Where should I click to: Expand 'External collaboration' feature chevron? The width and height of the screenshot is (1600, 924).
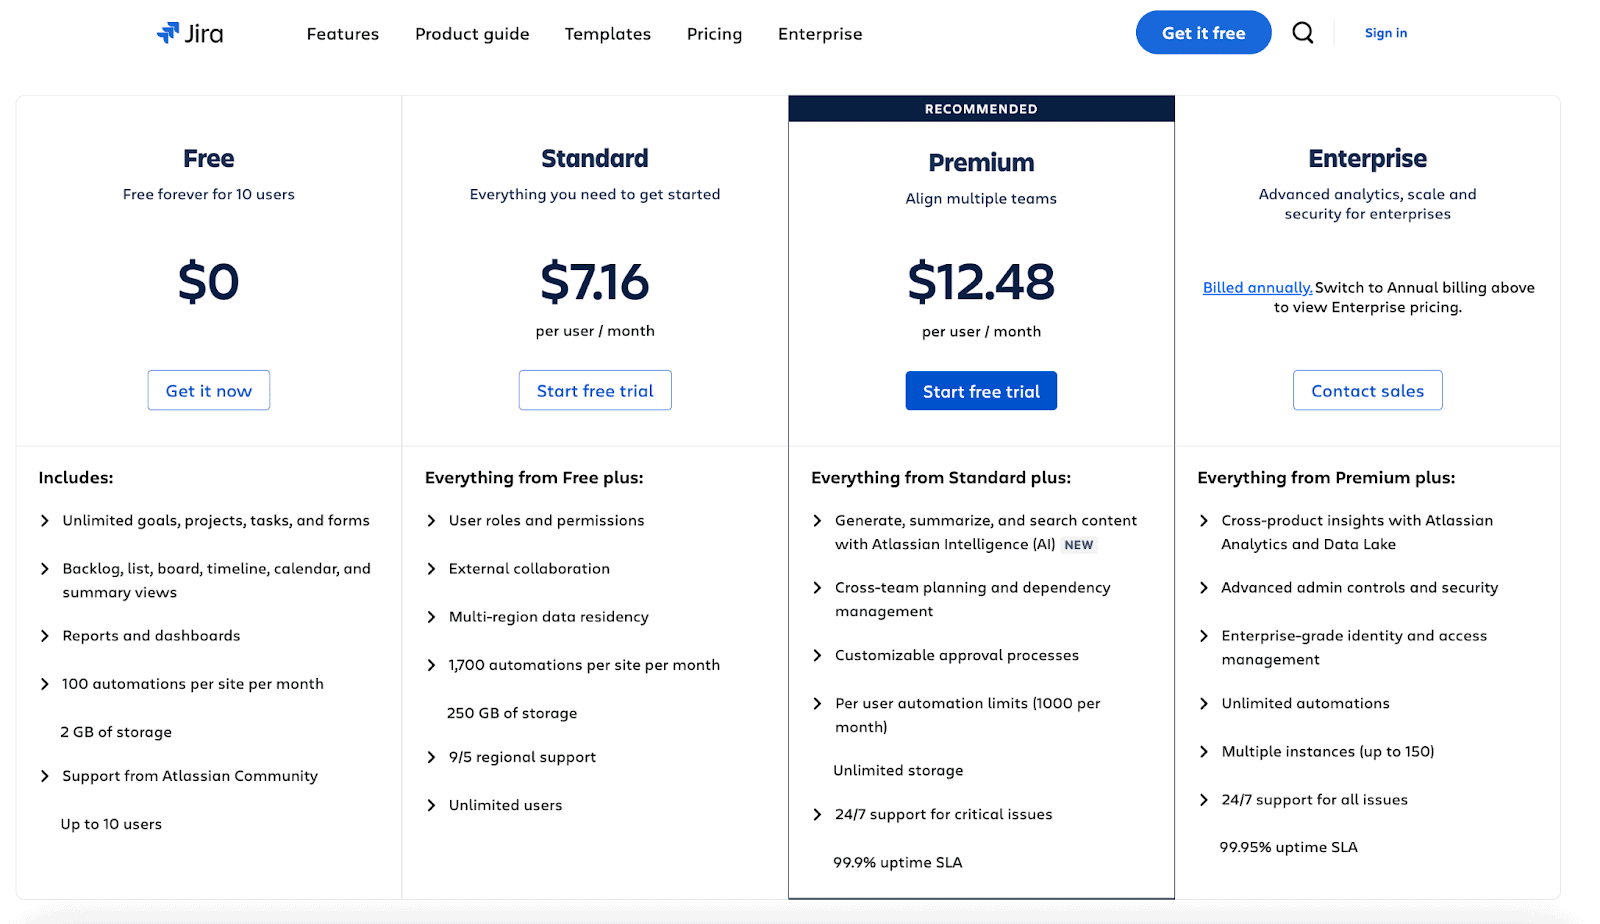(x=431, y=569)
